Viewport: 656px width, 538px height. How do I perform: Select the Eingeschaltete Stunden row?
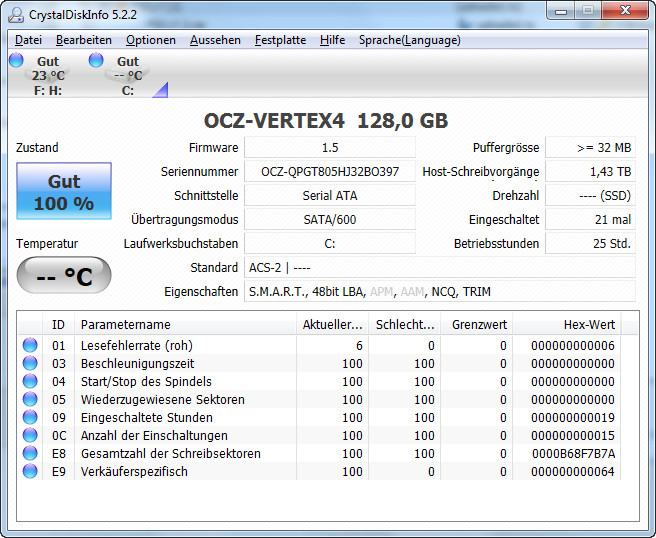click(x=320, y=418)
